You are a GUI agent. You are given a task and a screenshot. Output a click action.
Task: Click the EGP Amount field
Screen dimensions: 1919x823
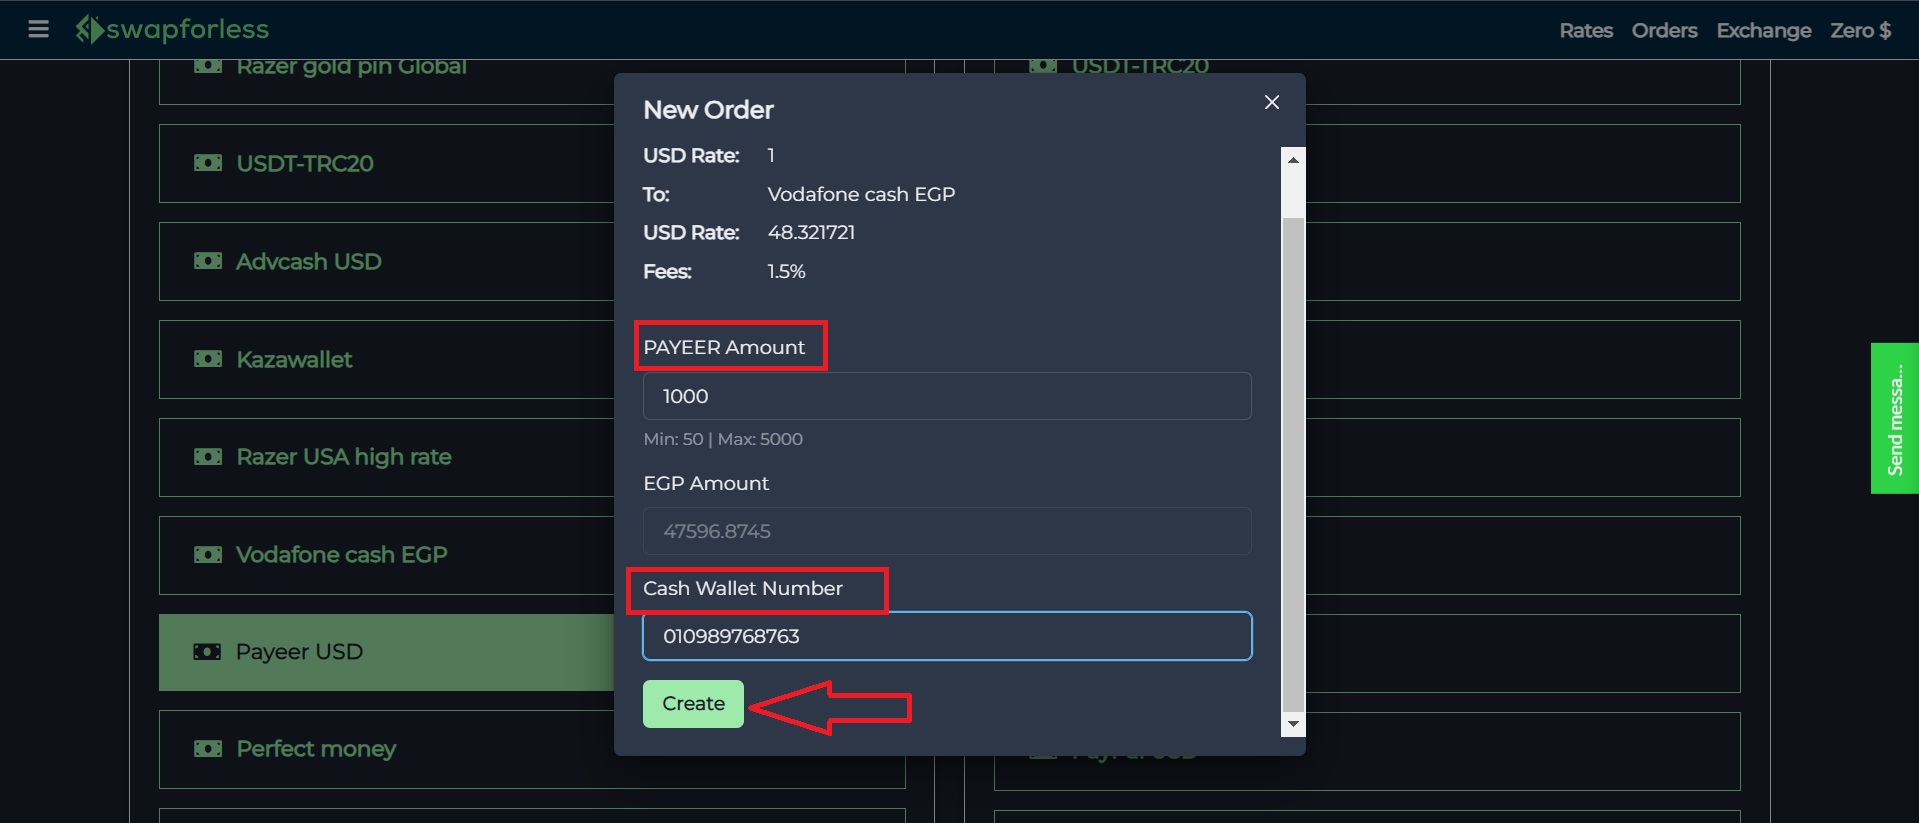pos(947,531)
